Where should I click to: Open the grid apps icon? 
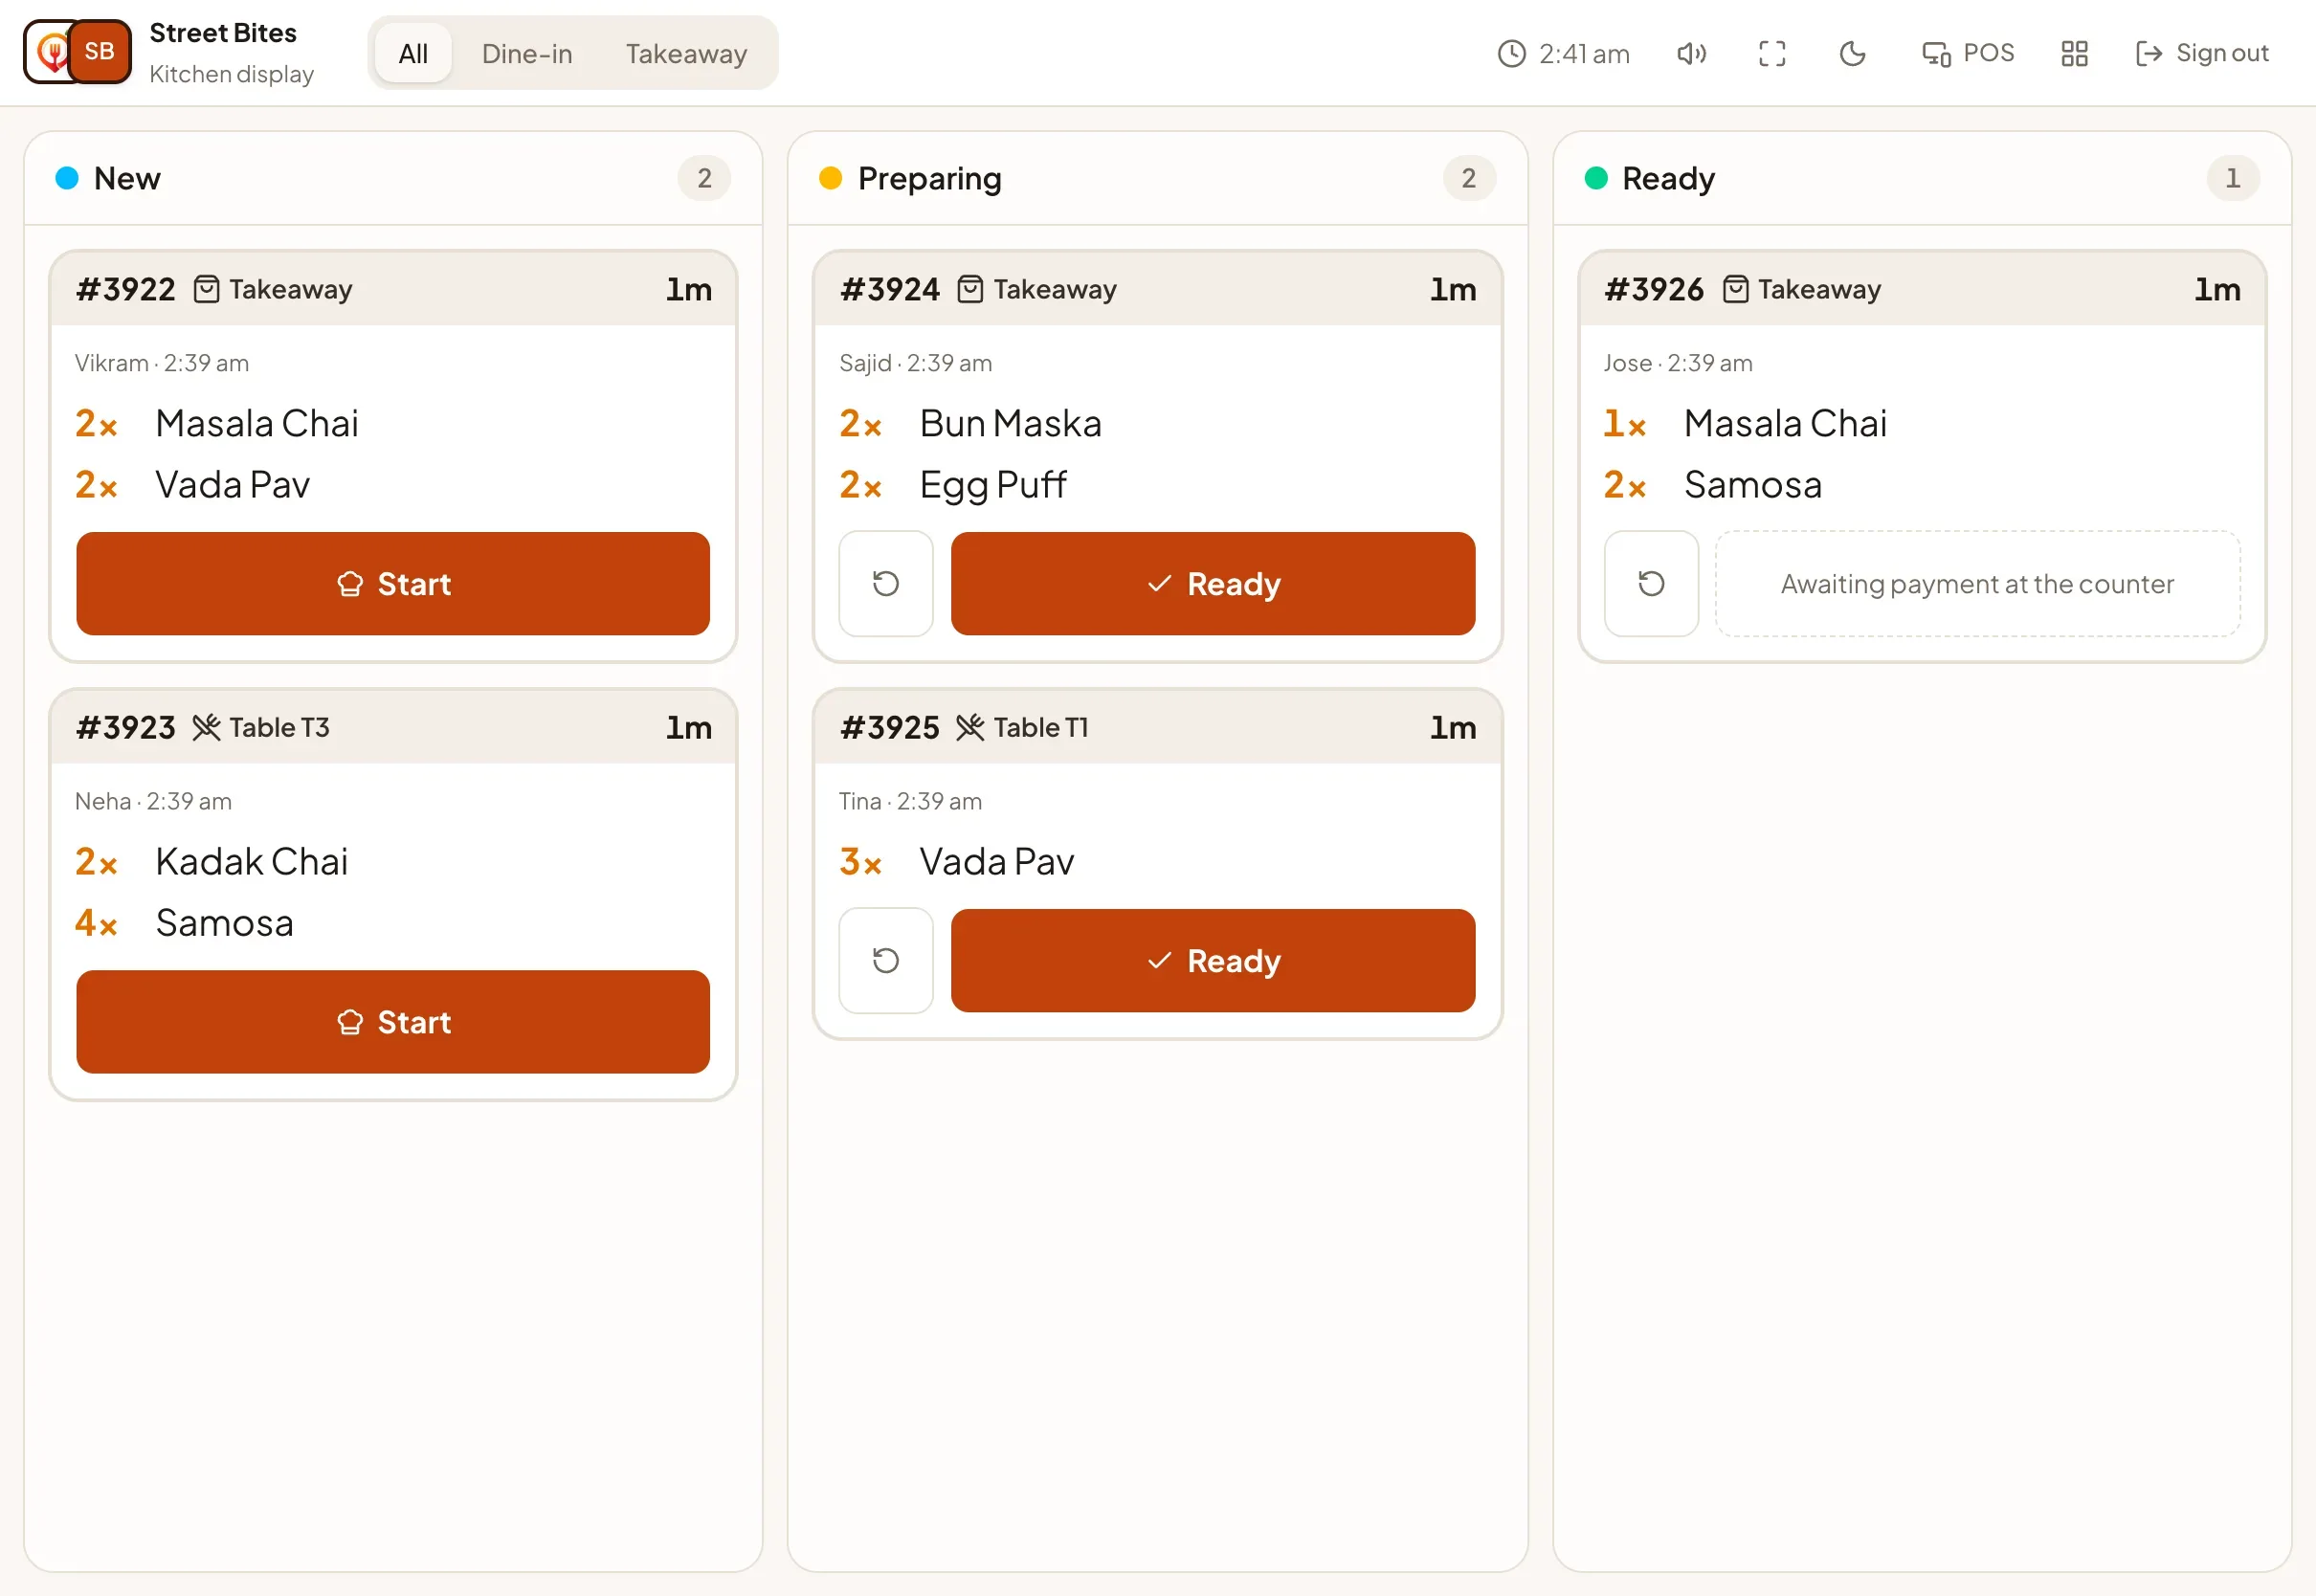(2075, 53)
